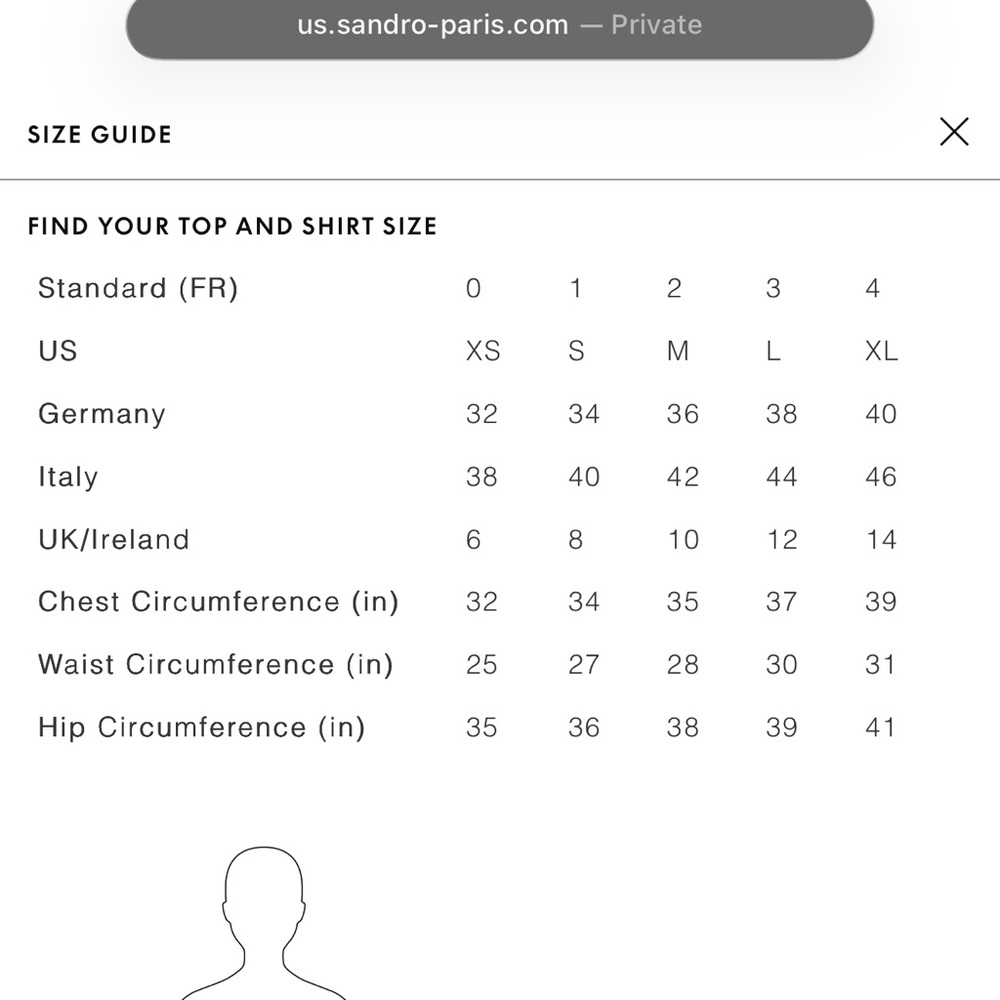Select Germany size 36 cell
This screenshot has height=1000, width=1000.
coord(682,414)
